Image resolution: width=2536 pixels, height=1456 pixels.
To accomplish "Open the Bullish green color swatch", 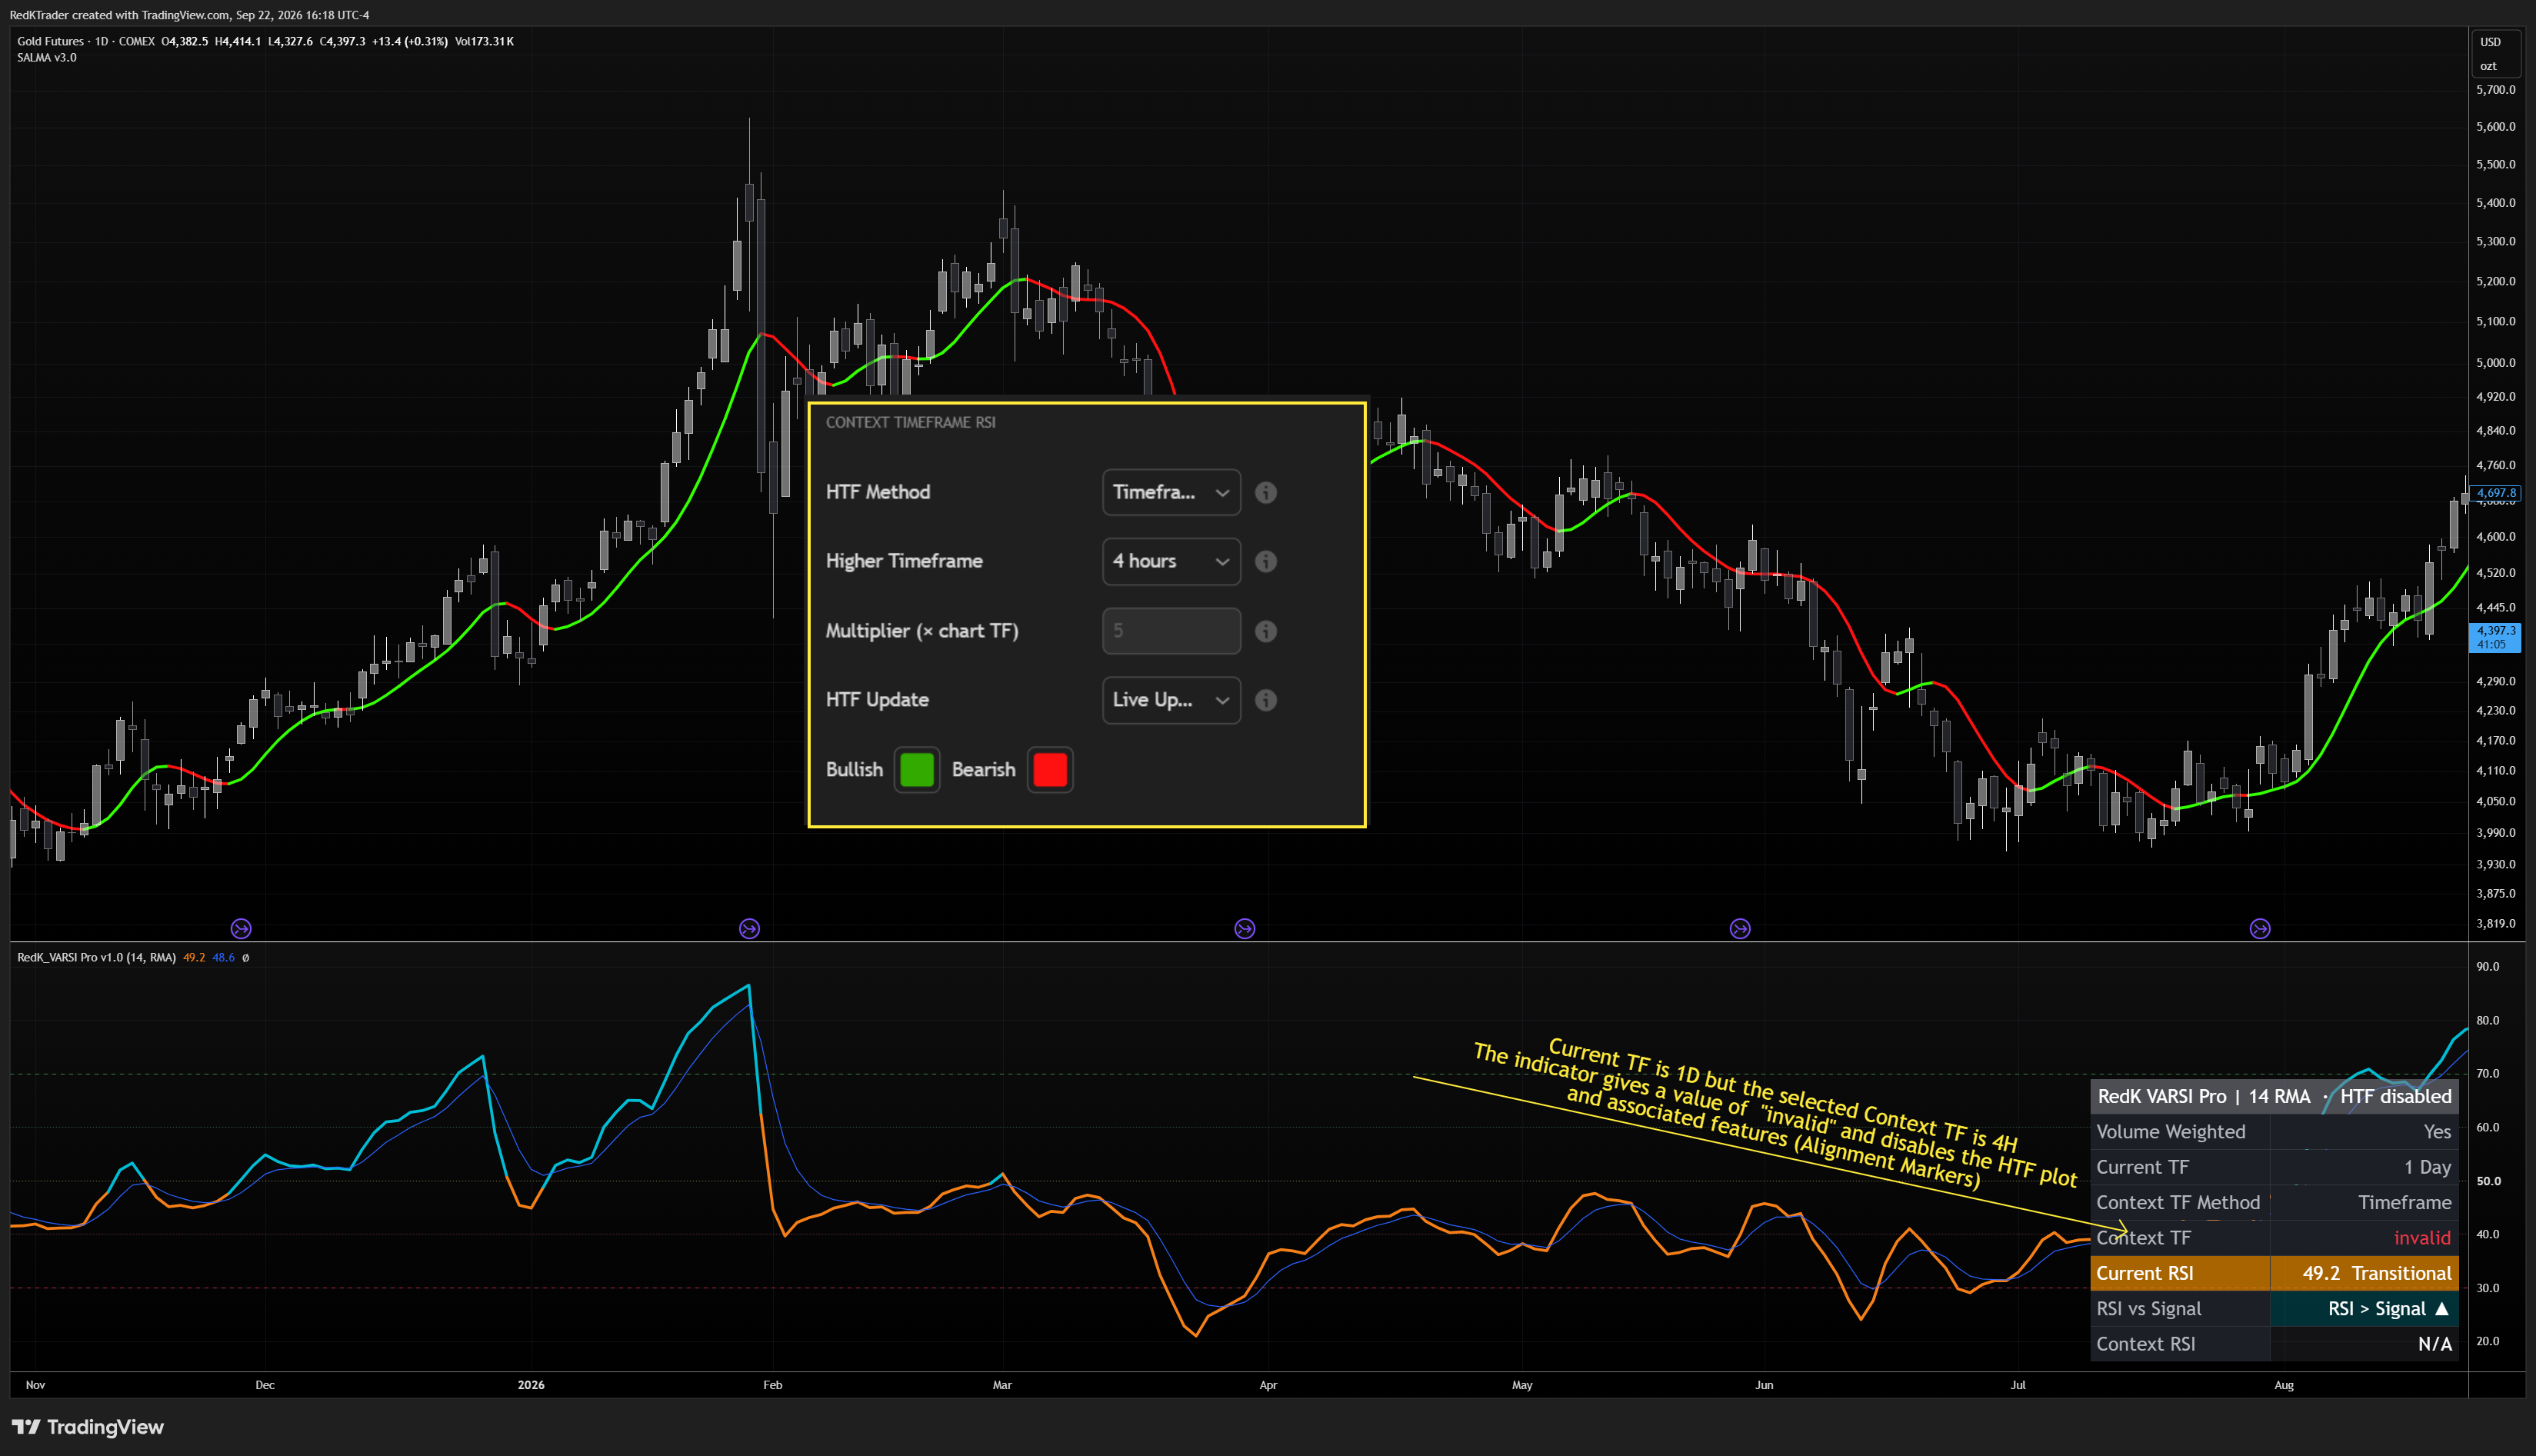I will pyautogui.click(x=916, y=770).
